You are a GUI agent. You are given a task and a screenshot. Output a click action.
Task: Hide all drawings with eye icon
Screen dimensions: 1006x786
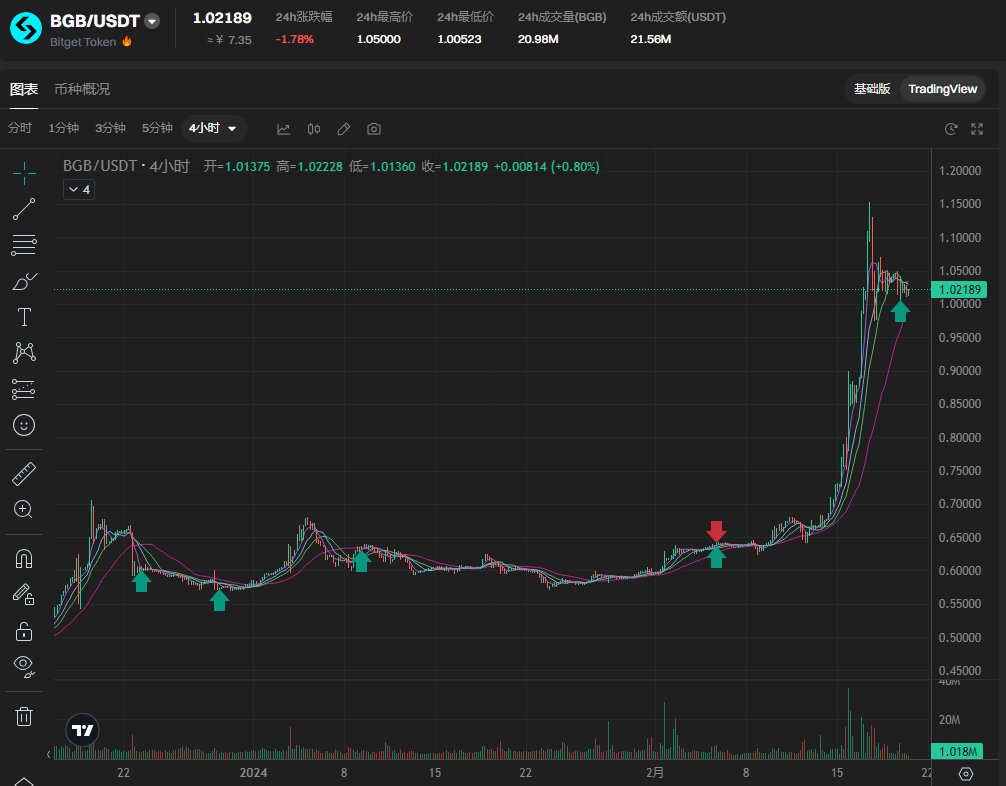pyautogui.click(x=24, y=667)
